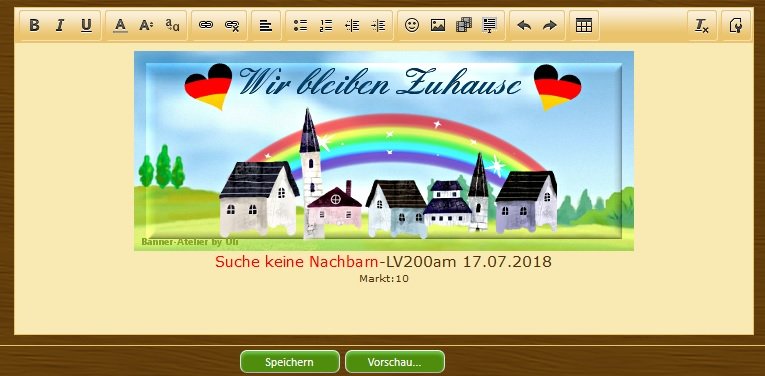The image size is (765, 376).
Task: Insert a bulleted list
Action: [300, 25]
